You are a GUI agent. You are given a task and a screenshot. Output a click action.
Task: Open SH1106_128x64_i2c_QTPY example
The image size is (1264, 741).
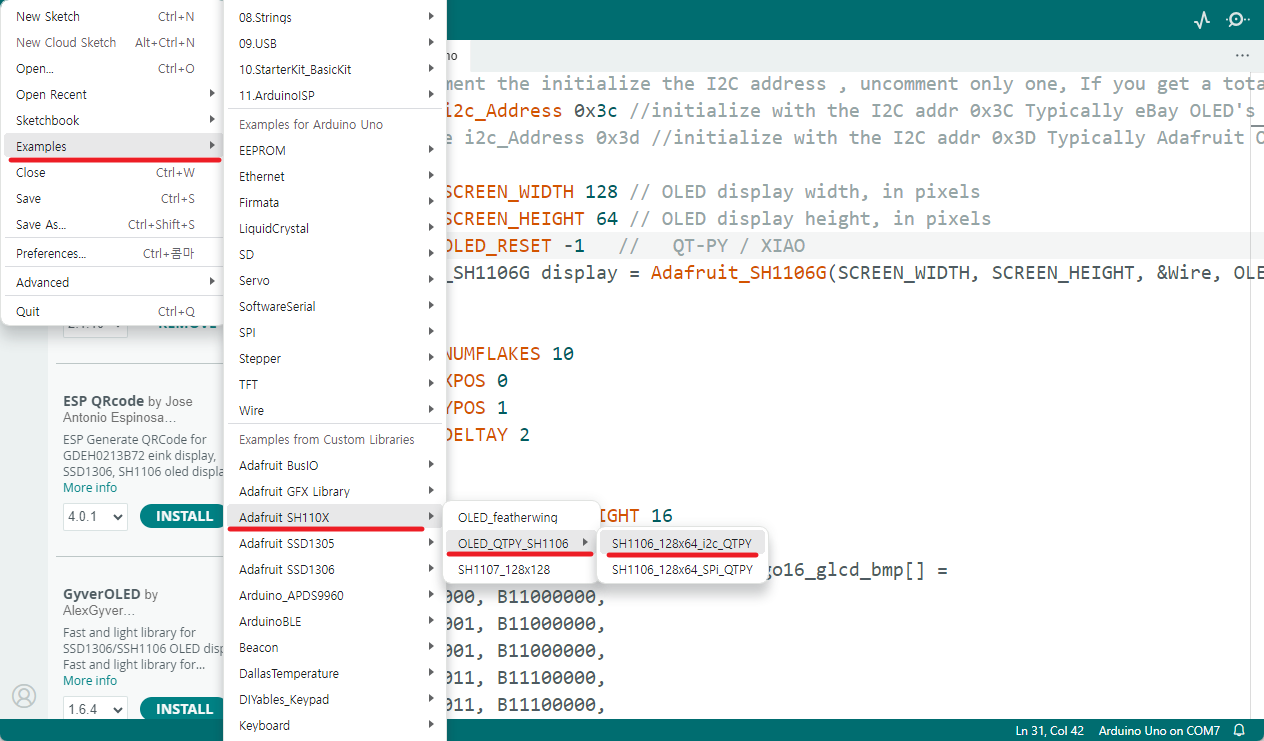click(x=682, y=544)
